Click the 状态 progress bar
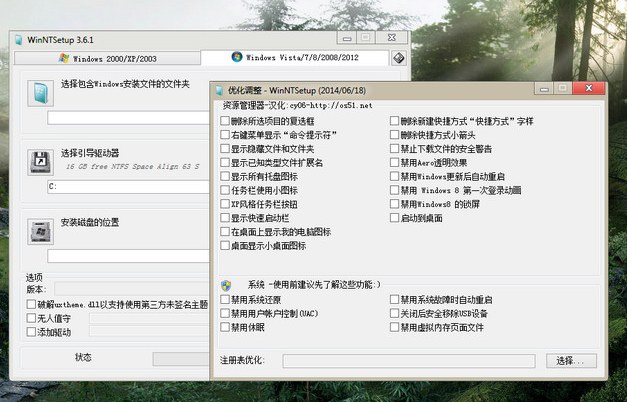627x402 pixels. [x=181, y=359]
